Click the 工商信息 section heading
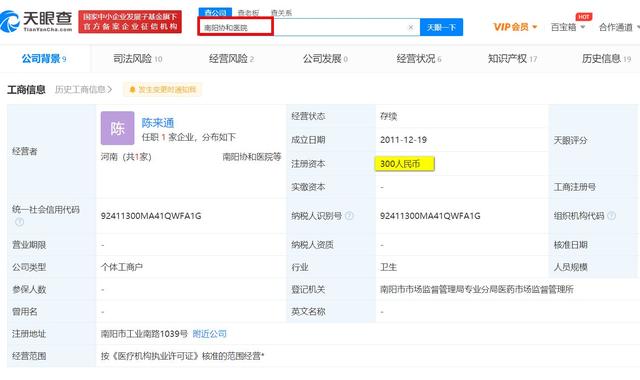This screenshot has height=380, width=640. point(26,89)
